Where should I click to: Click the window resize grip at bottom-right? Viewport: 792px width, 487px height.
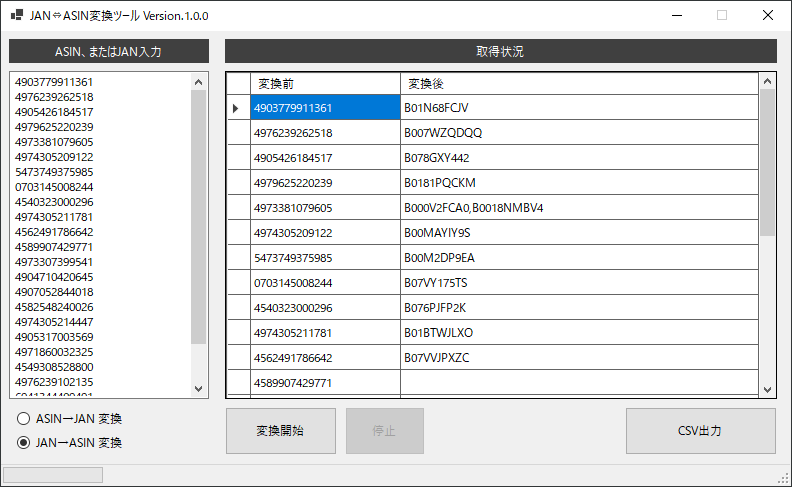pos(783,478)
